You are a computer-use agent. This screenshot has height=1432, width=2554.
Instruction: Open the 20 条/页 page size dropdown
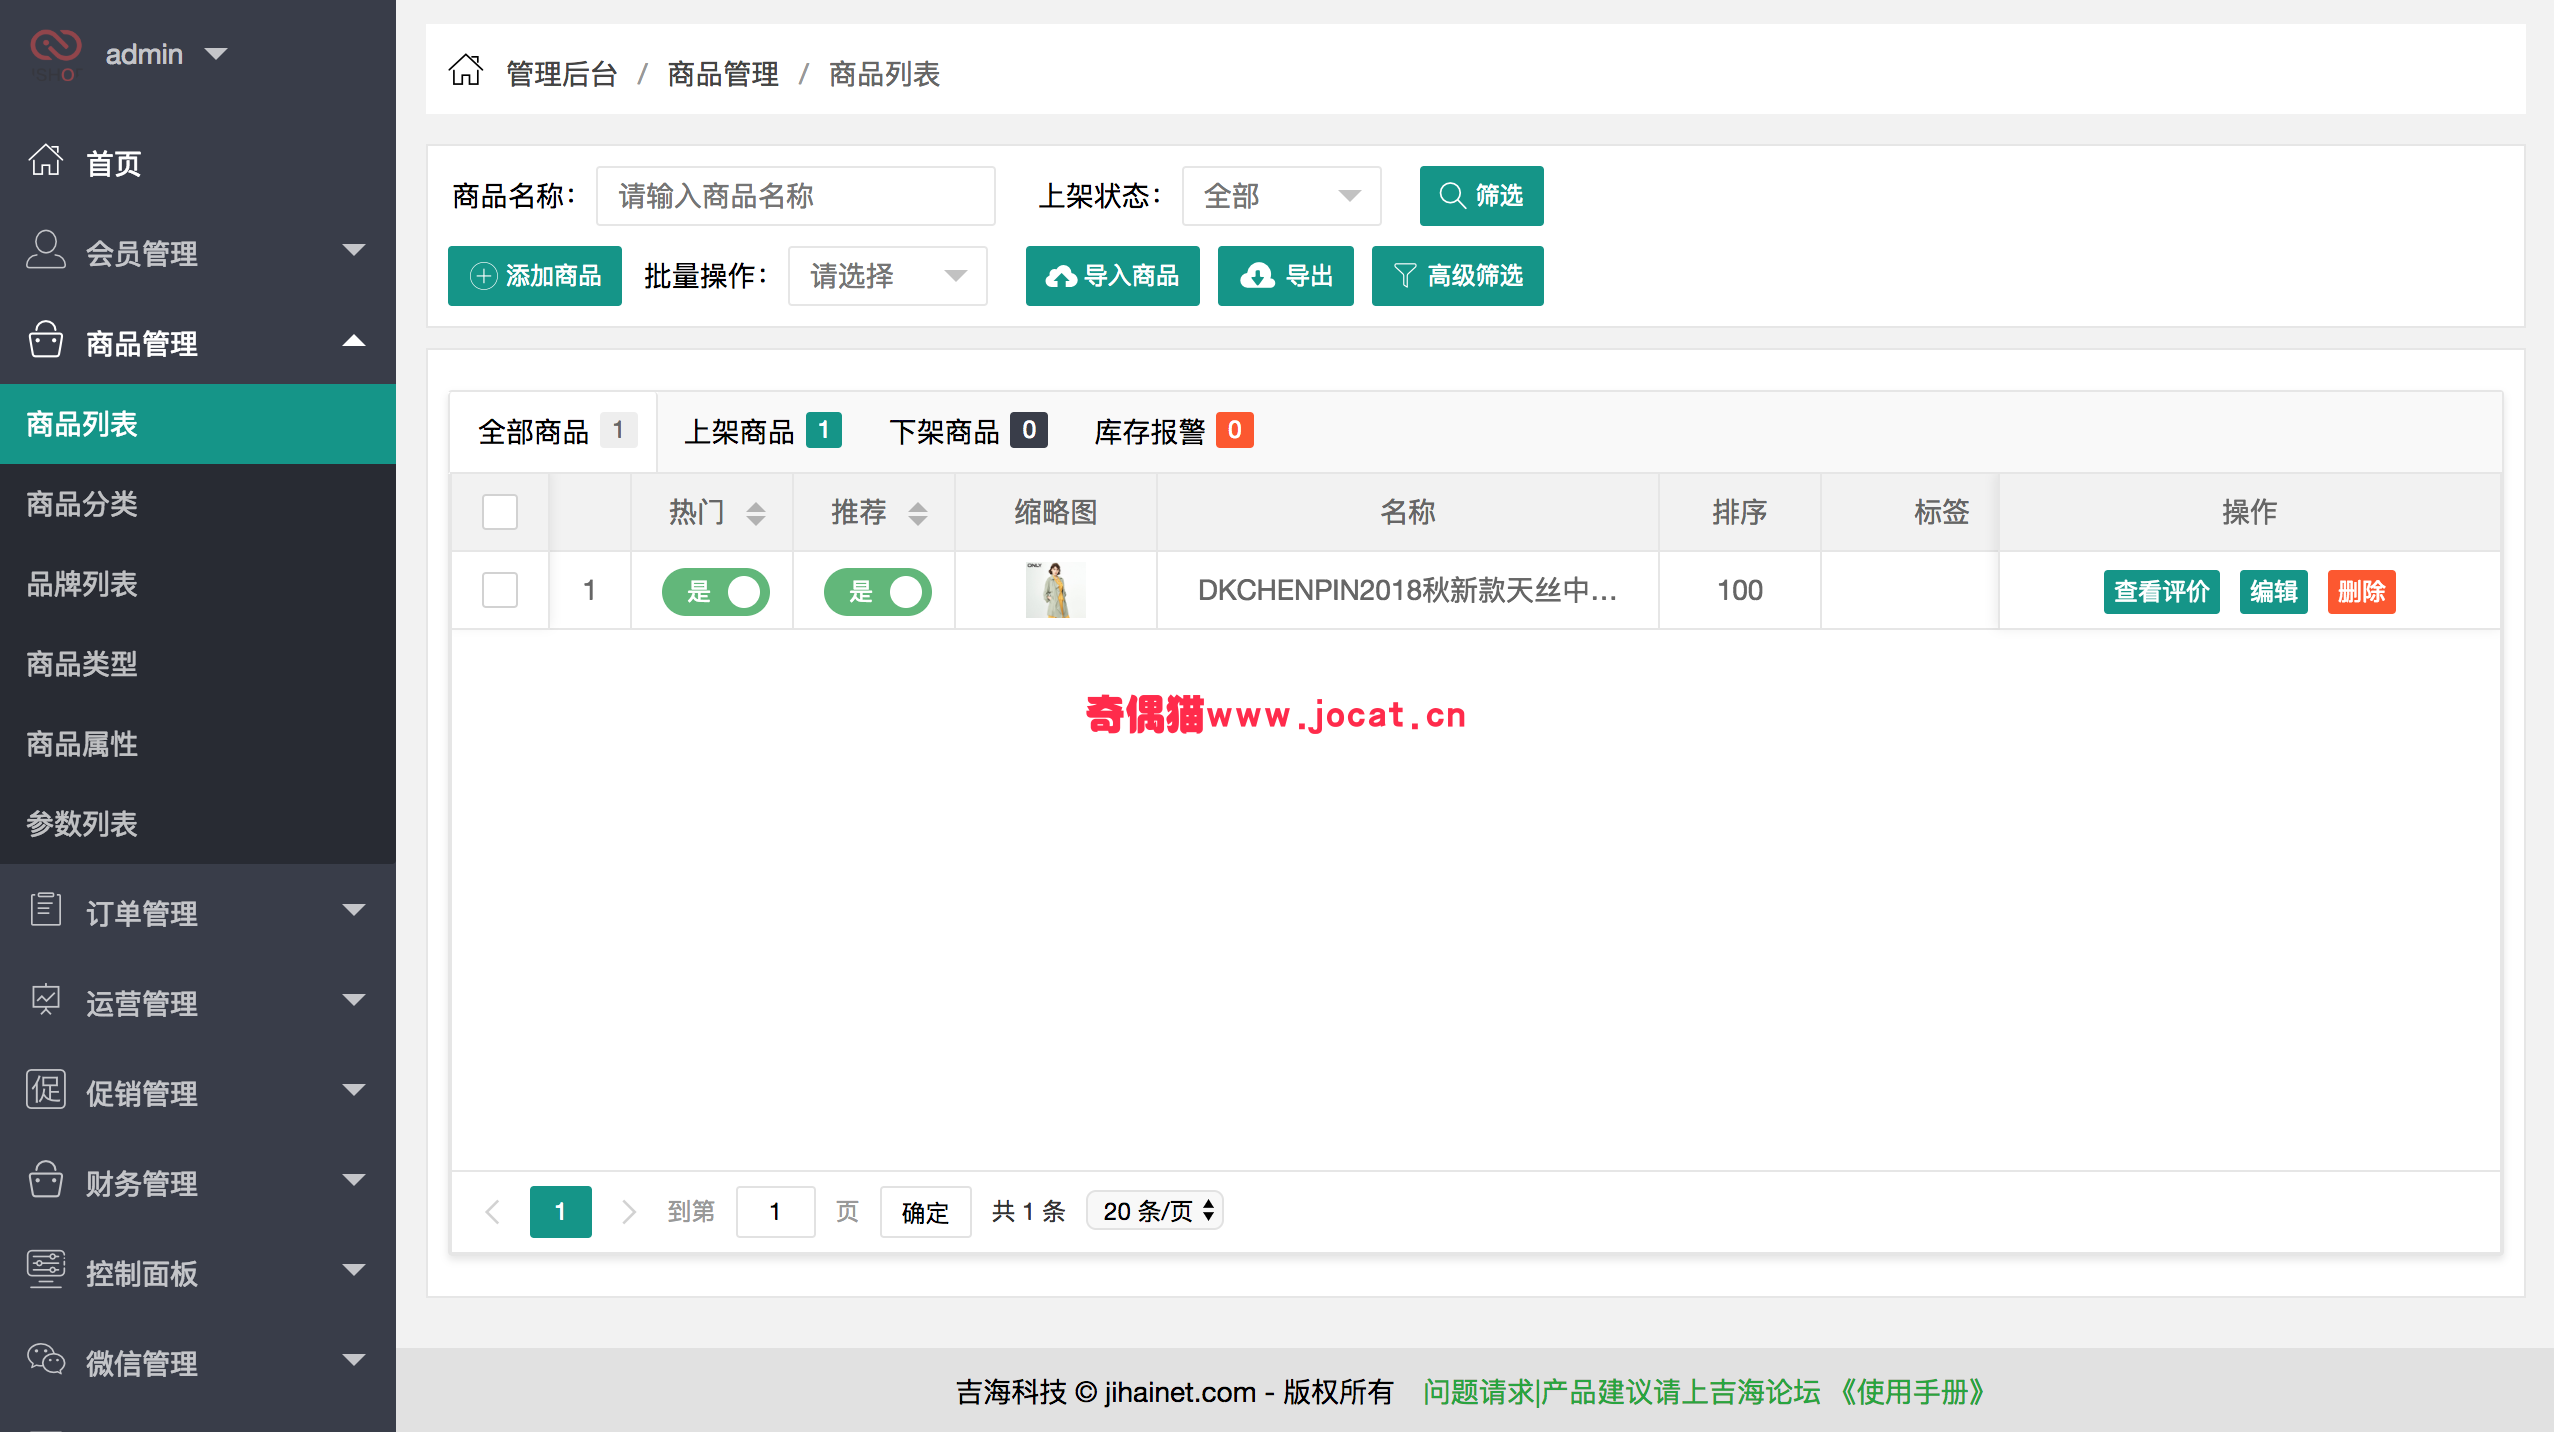1155,1211
